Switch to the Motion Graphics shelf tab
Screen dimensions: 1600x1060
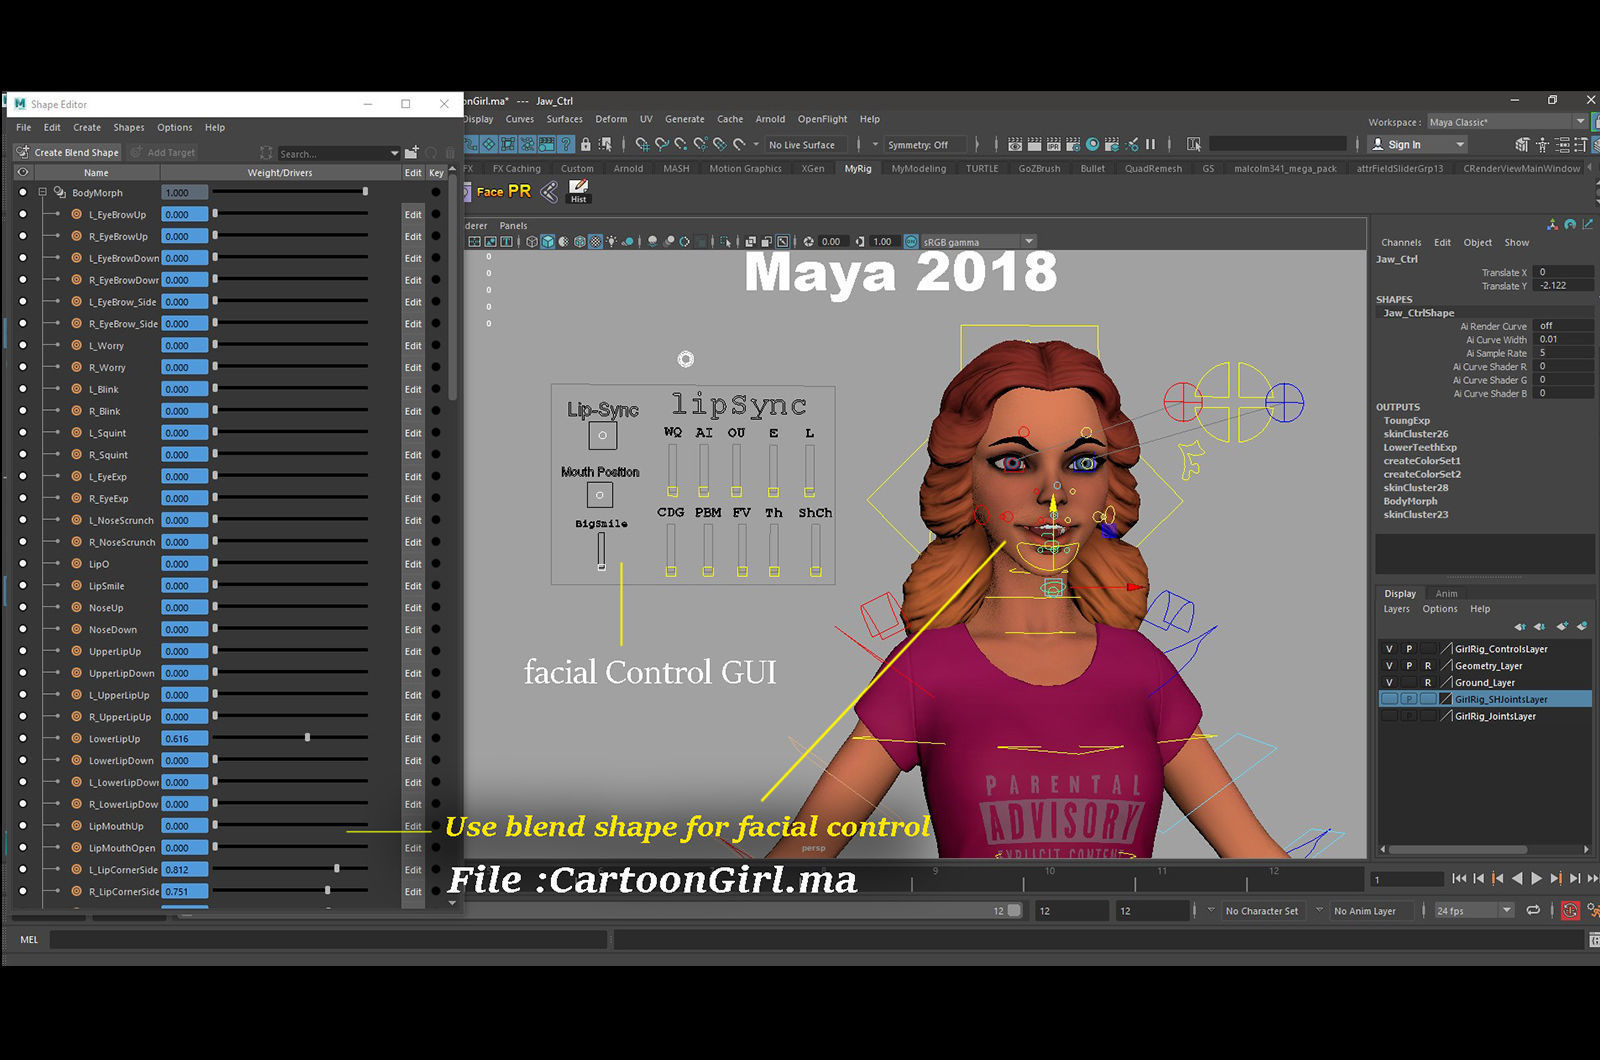click(x=745, y=168)
